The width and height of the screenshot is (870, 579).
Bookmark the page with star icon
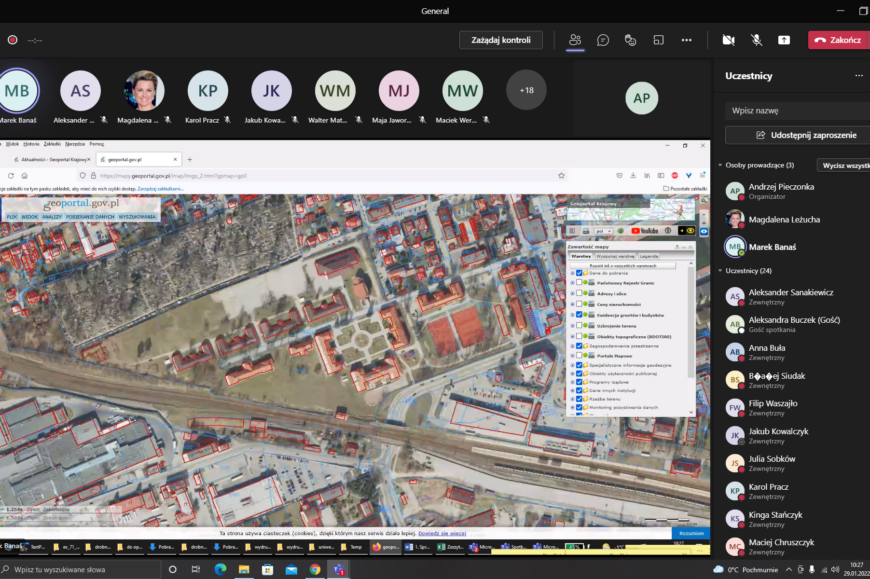562,176
